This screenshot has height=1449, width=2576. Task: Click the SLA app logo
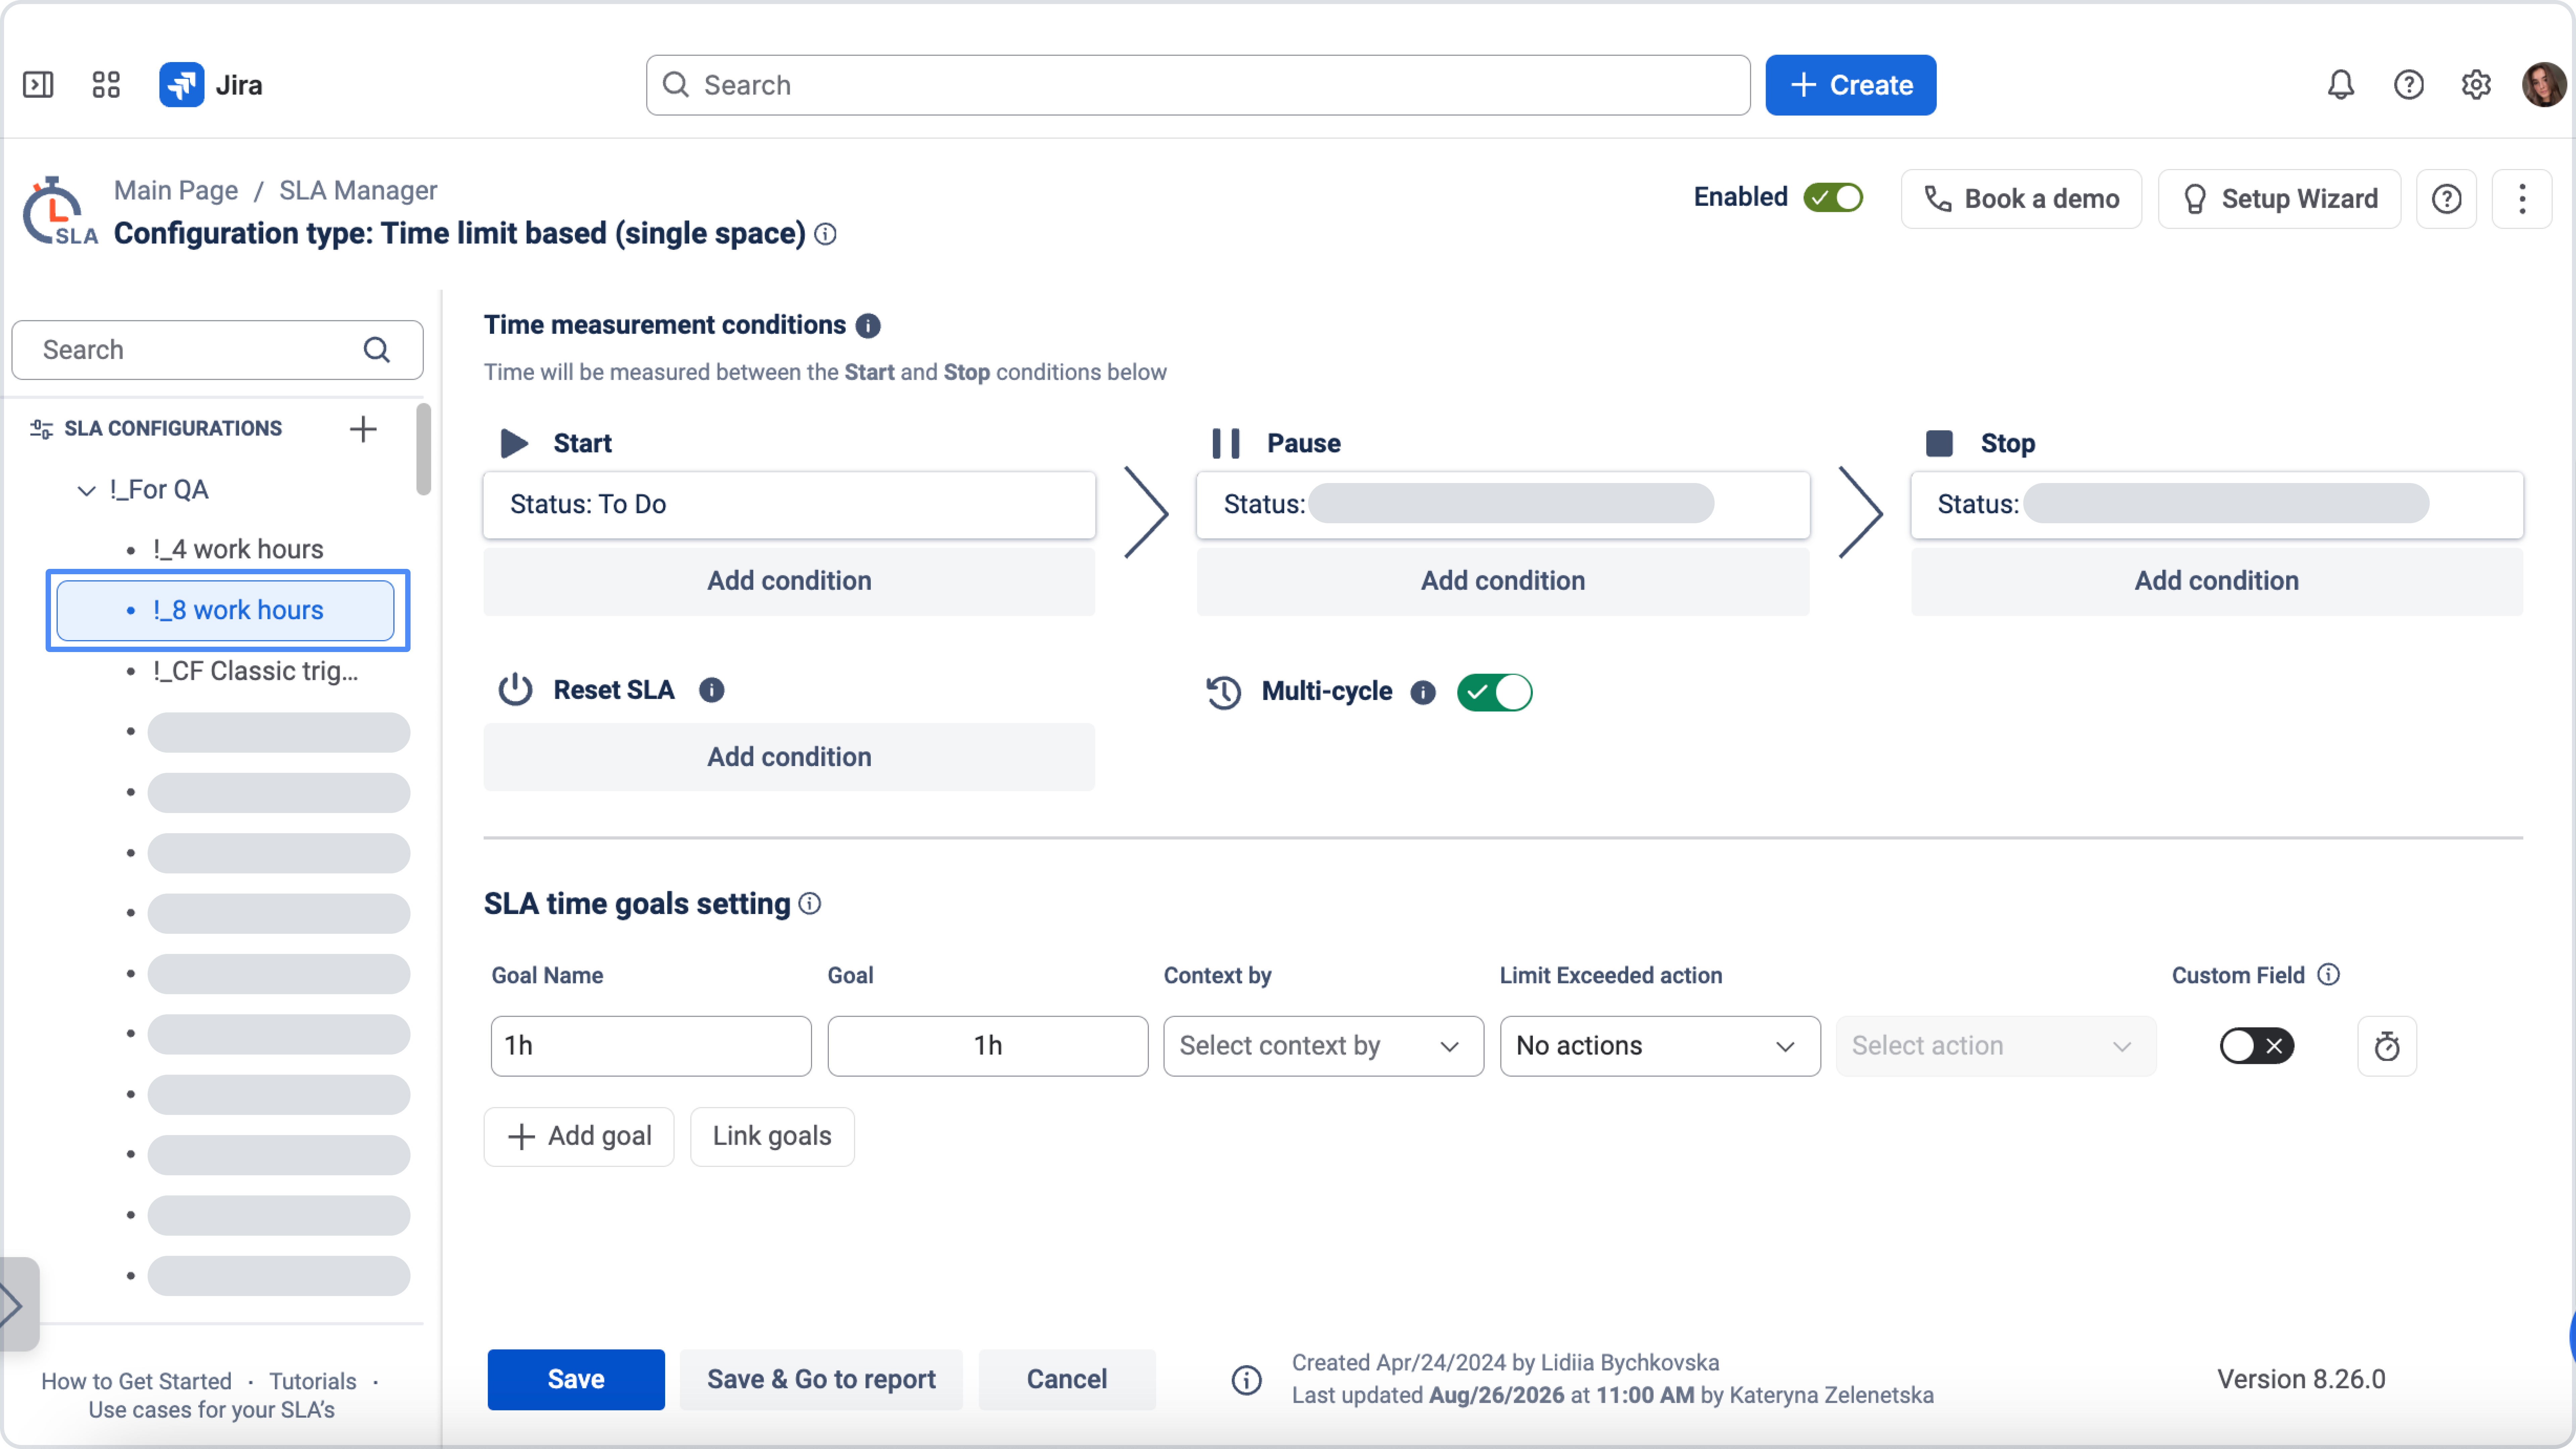point(60,211)
